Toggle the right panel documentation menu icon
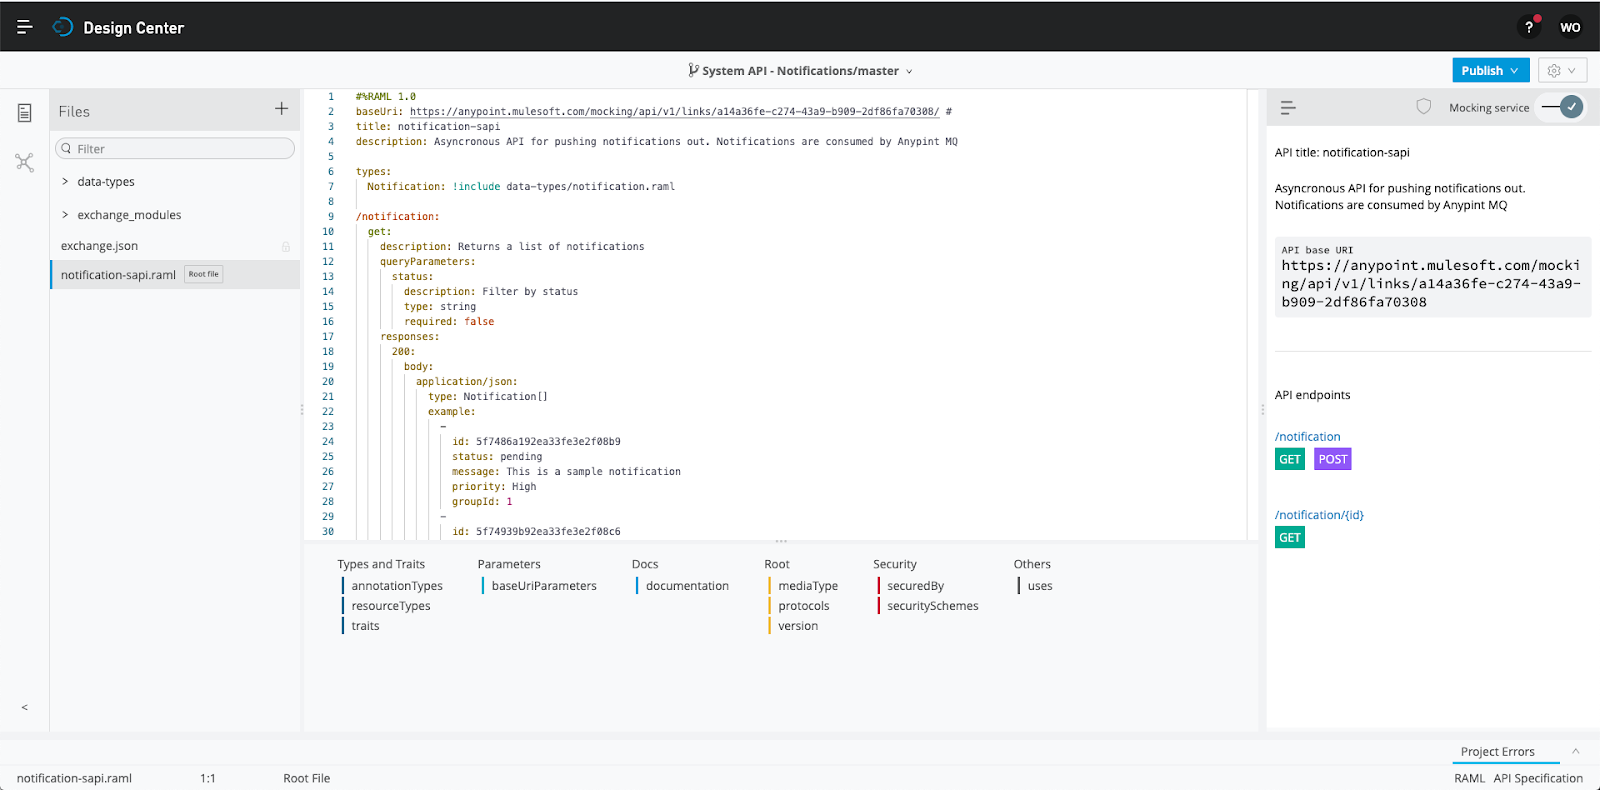 click(1288, 108)
